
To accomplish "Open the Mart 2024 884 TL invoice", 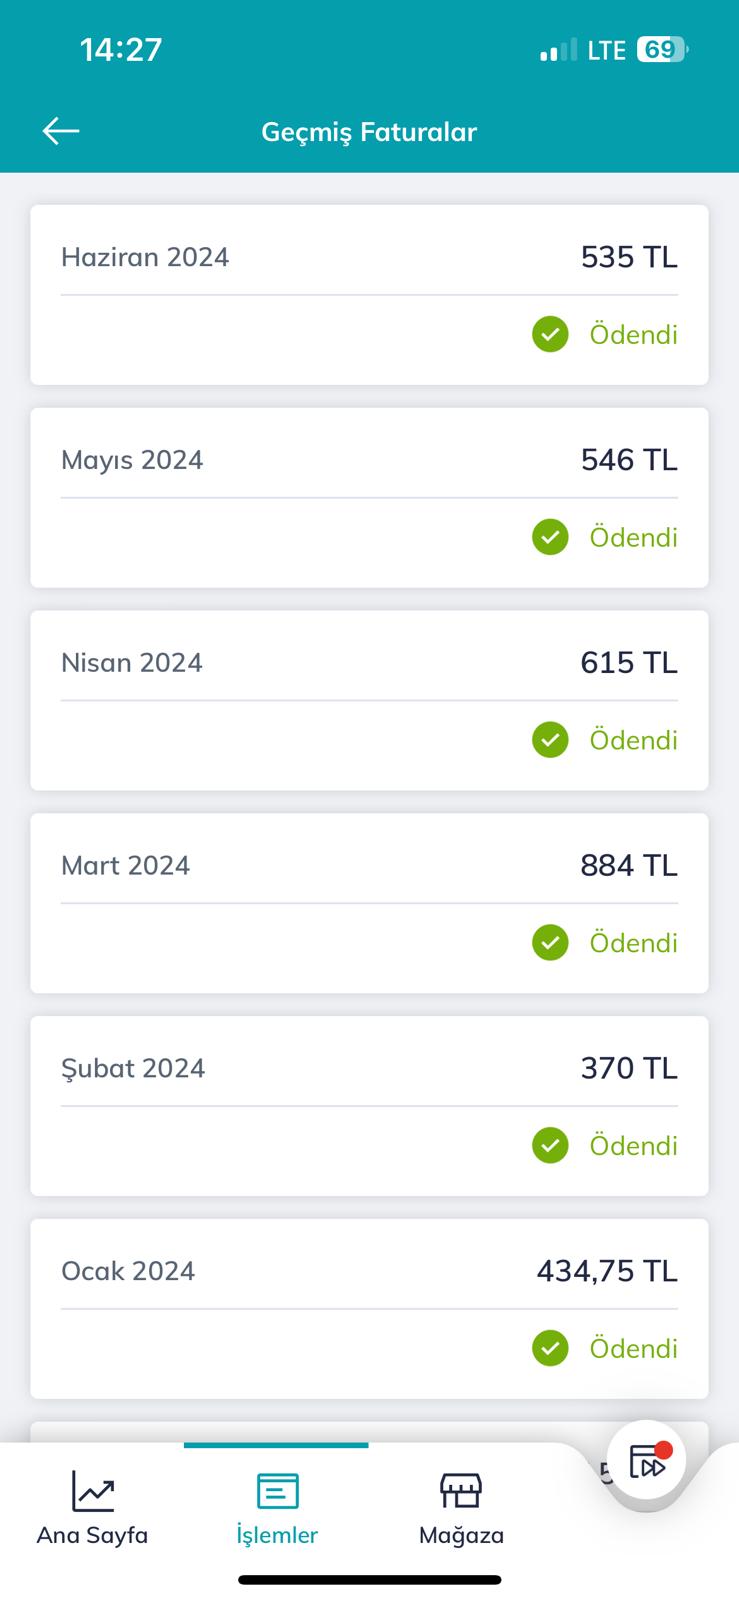I will [369, 903].
